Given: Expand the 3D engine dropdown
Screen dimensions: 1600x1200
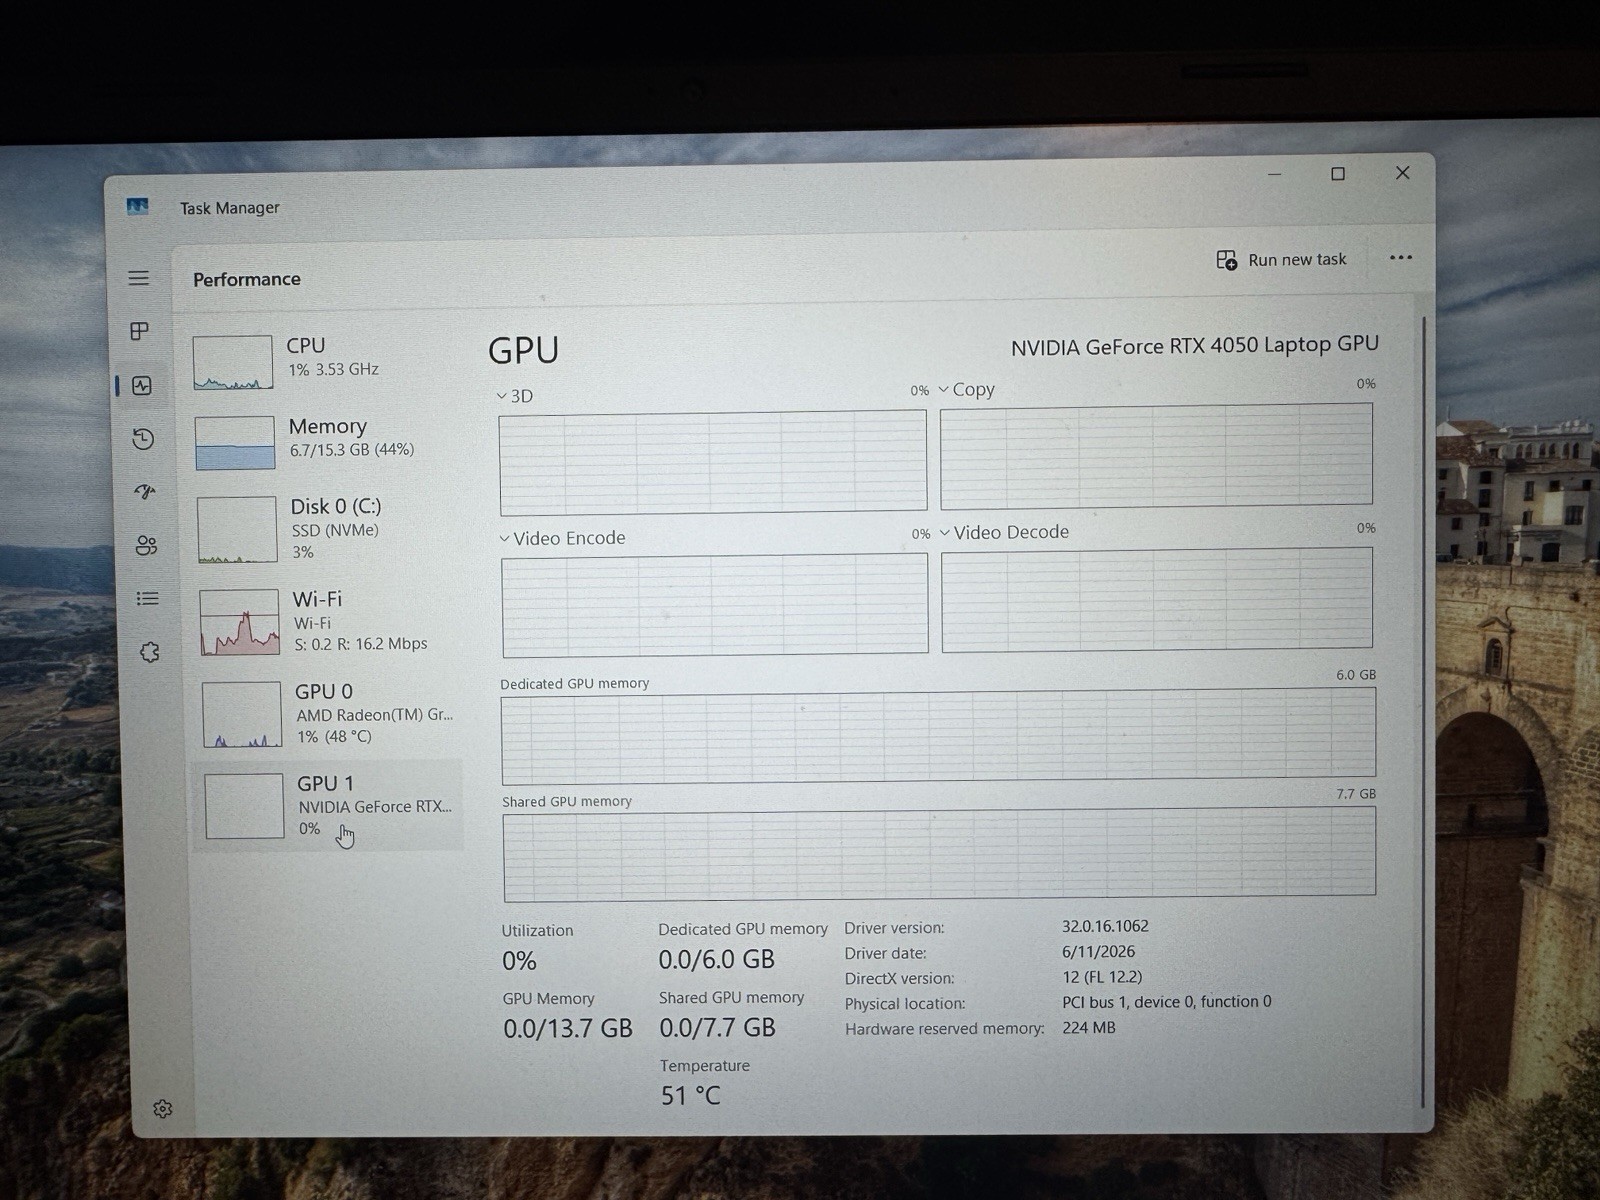Looking at the screenshot, I should tap(502, 396).
